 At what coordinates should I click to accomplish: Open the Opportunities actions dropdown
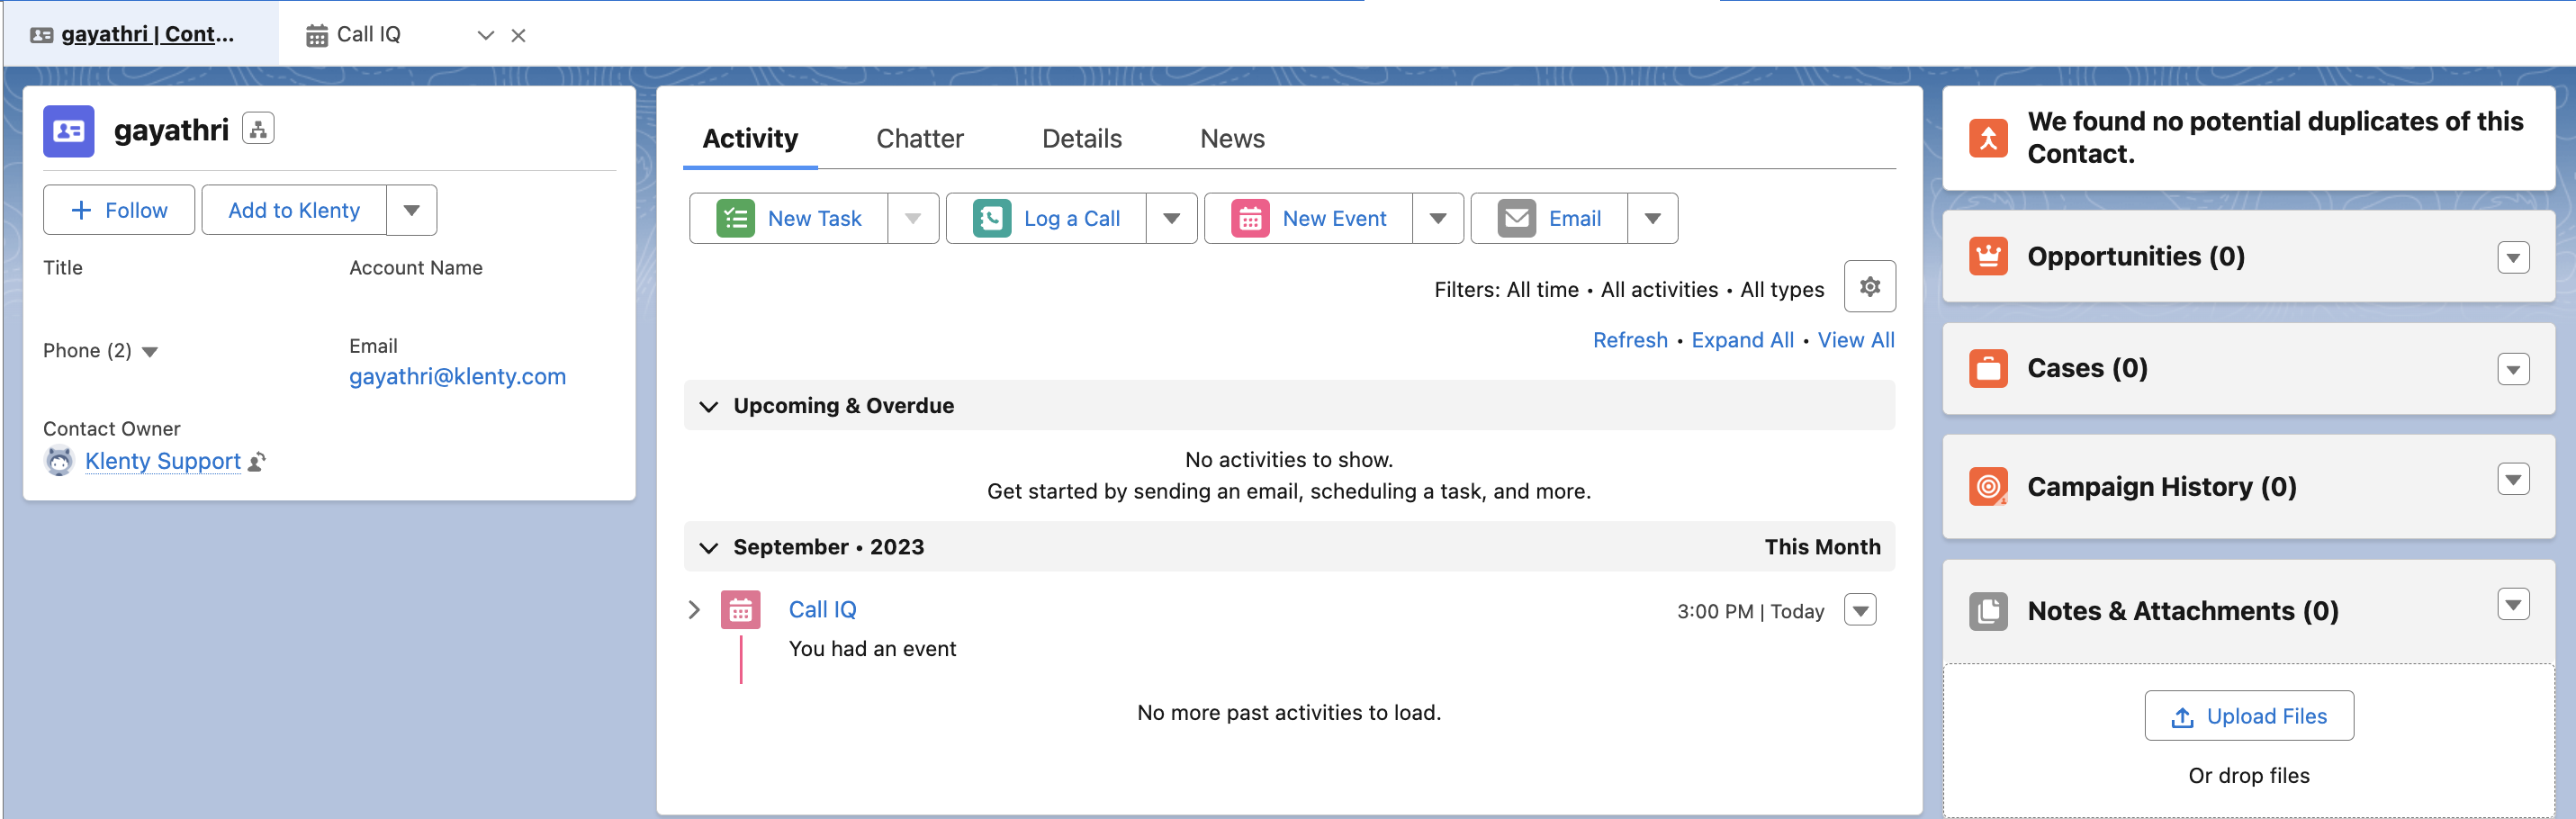click(x=2513, y=258)
